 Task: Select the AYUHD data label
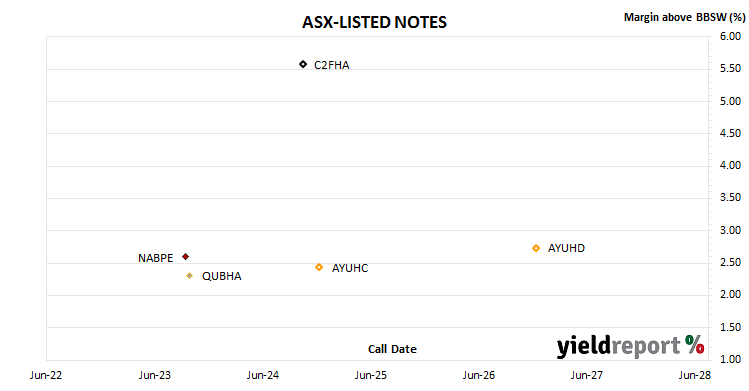coord(566,248)
